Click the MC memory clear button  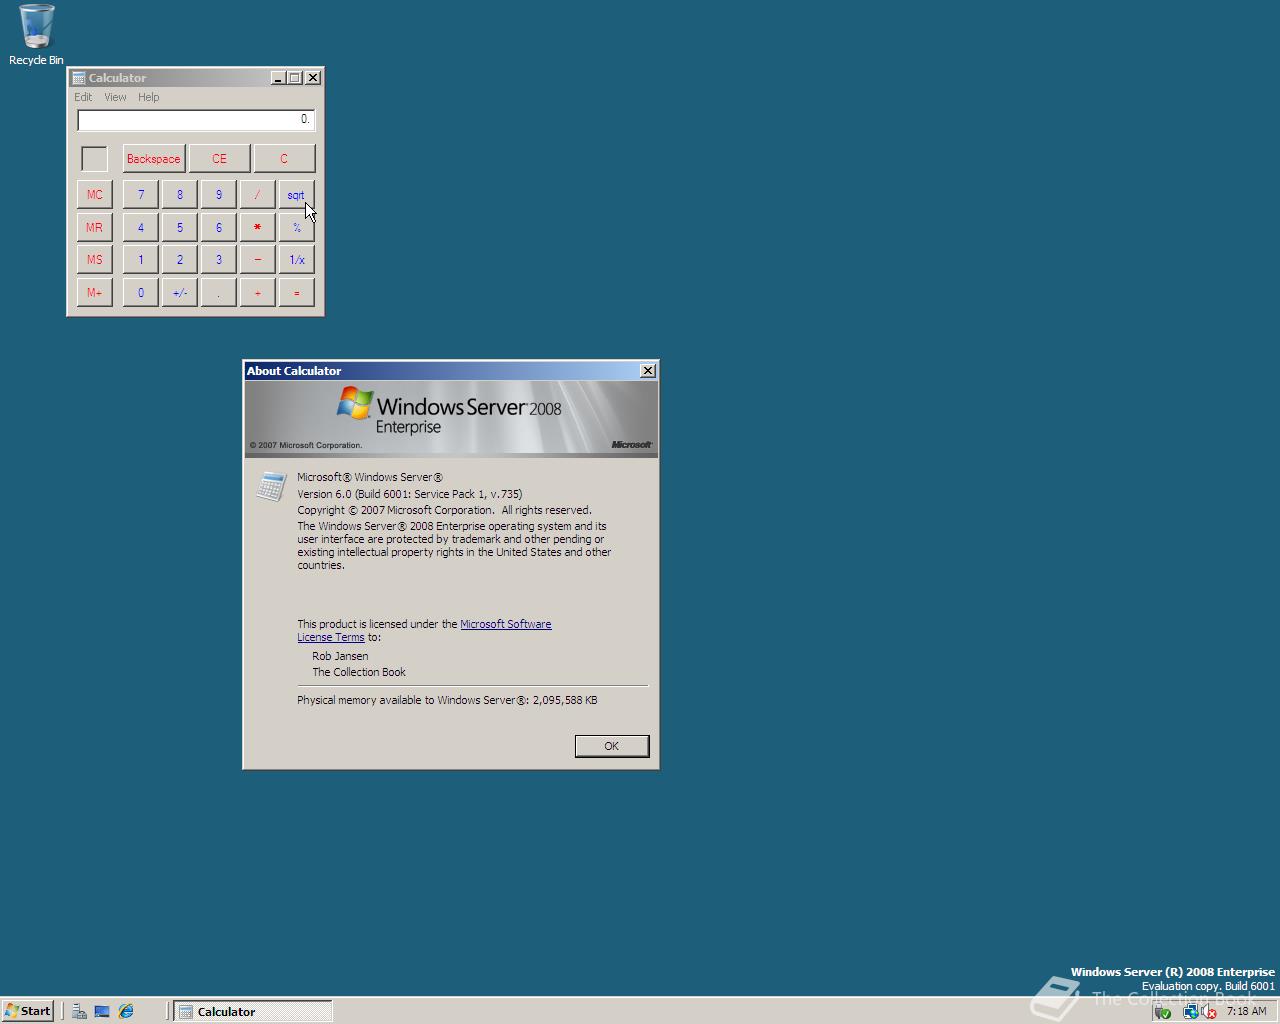pyautogui.click(x=95, y=195)
